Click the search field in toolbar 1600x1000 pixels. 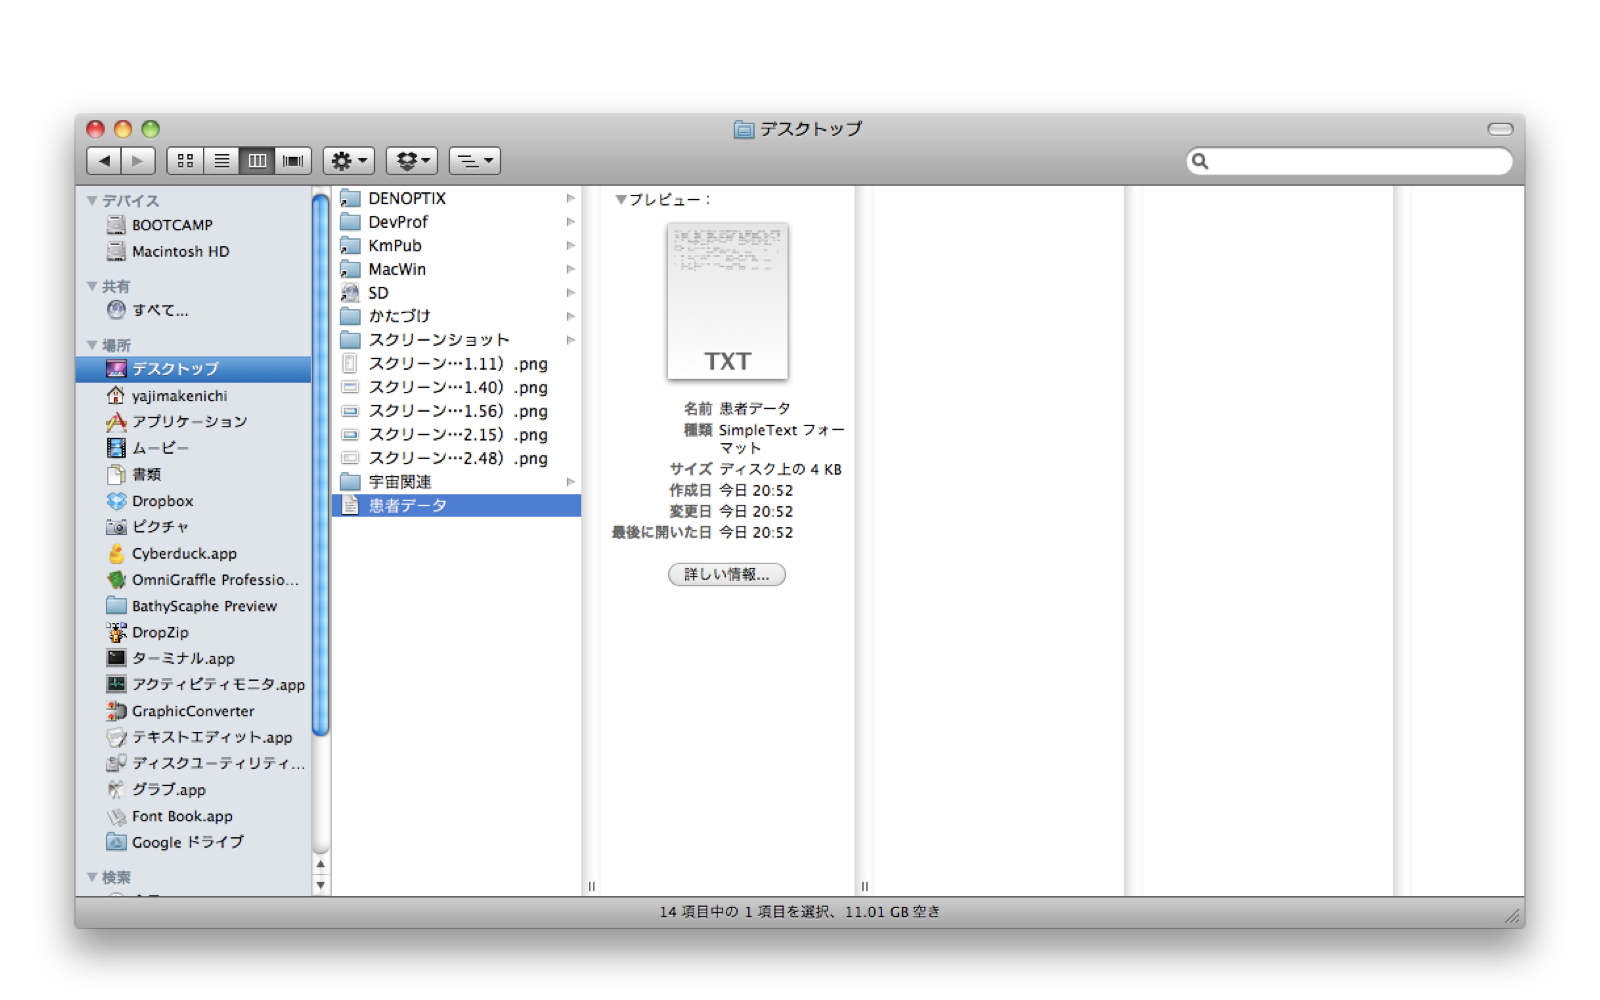(x=1355, y=161)
